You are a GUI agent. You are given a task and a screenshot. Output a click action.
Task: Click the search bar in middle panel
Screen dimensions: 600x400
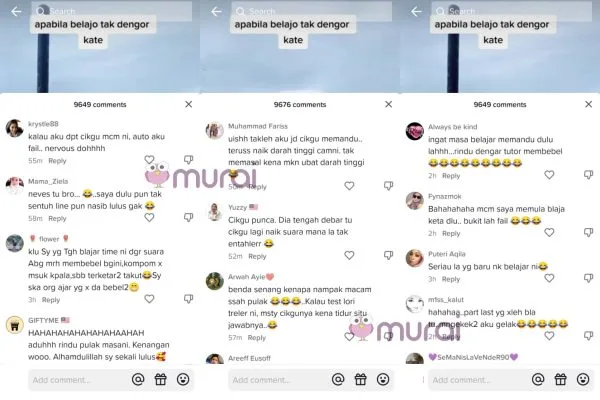pos(312,11)
